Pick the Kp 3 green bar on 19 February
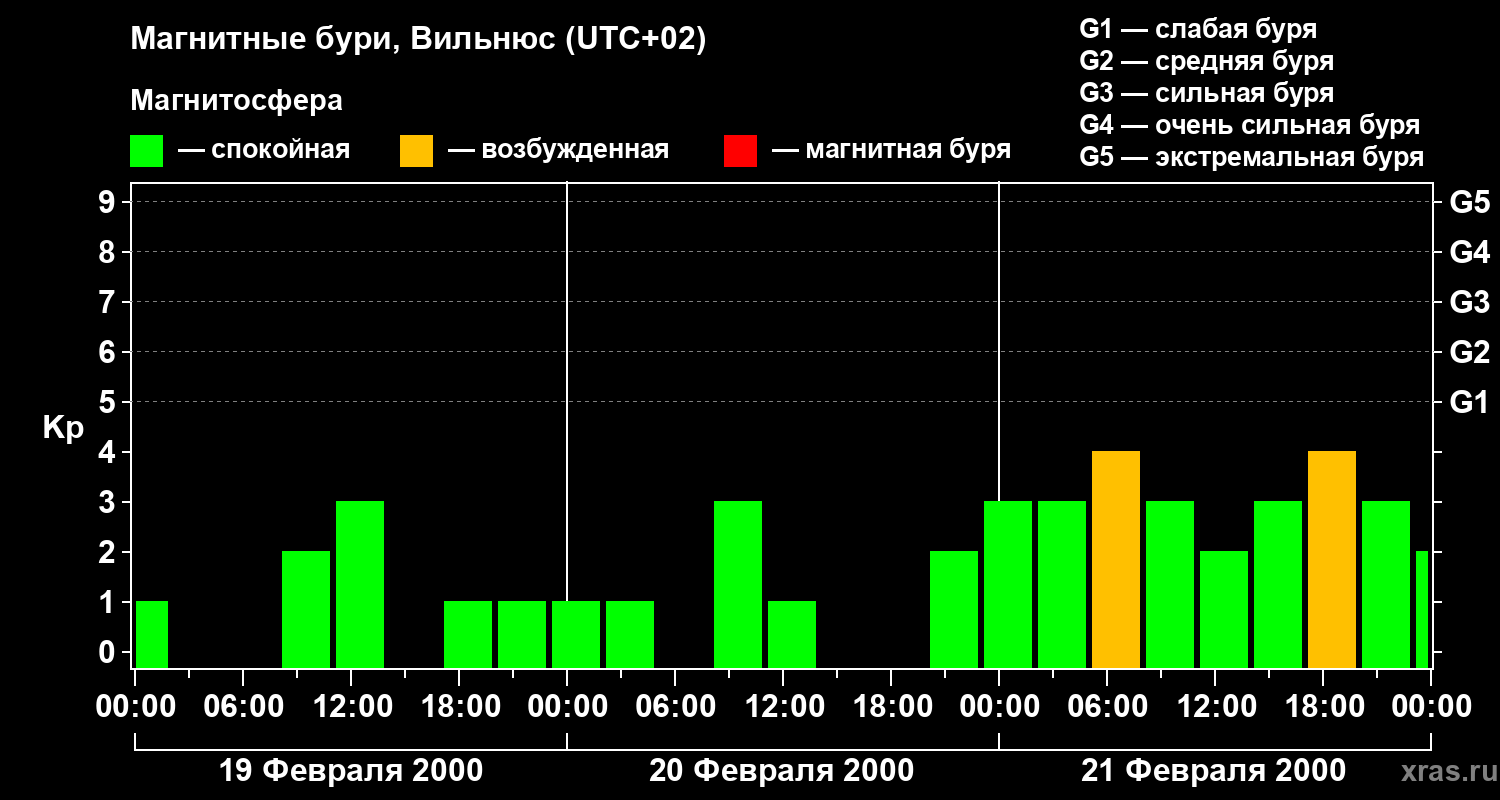 point(360,585)
